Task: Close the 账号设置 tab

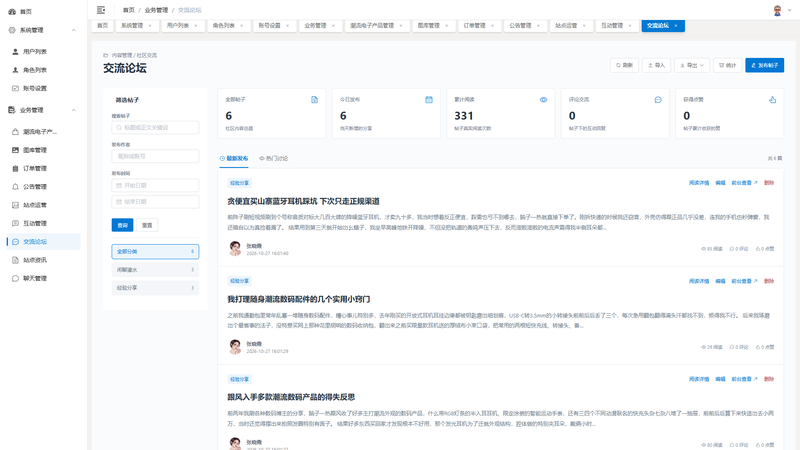Action: (287, 26)
